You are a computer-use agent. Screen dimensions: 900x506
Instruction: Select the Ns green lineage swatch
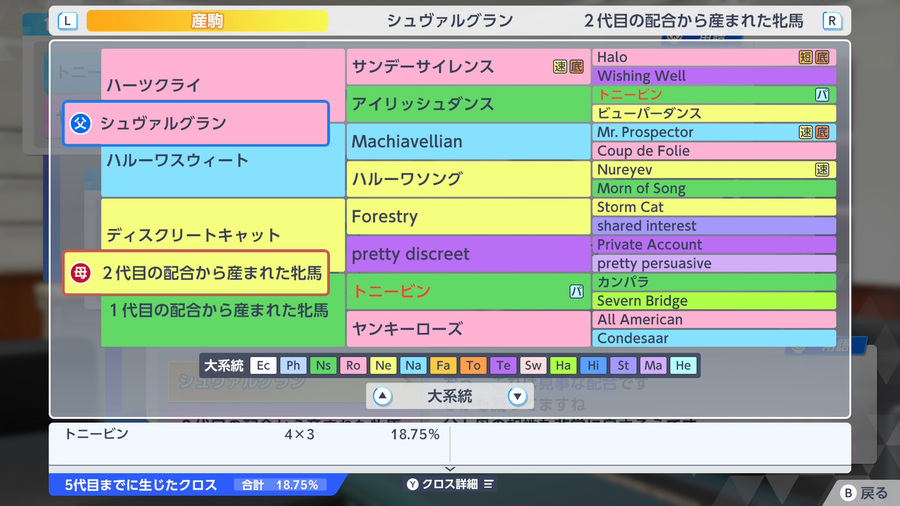(323, 365)
